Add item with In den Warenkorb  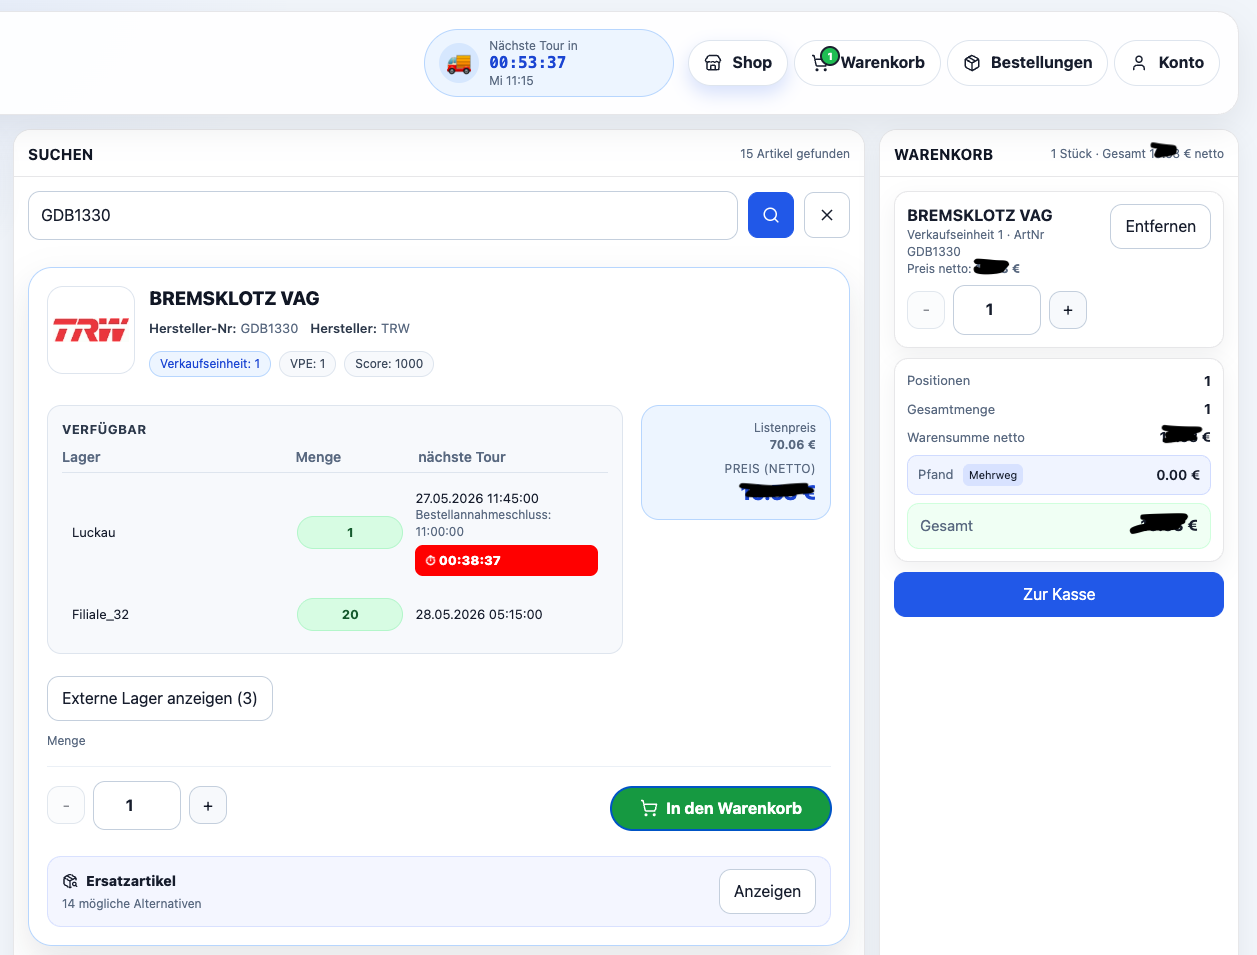(x=721, y=808)
